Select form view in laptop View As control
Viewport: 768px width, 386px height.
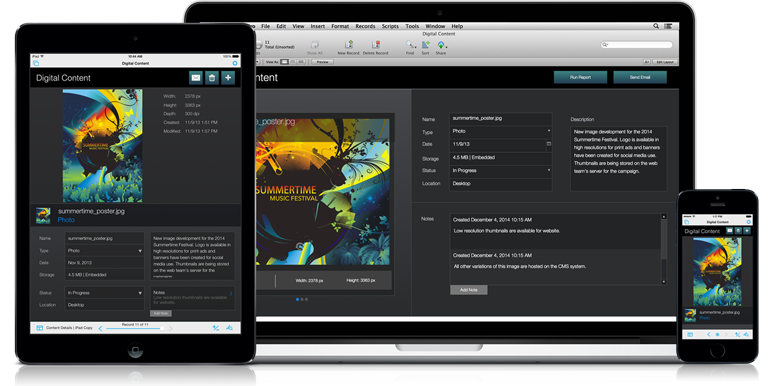284,62
